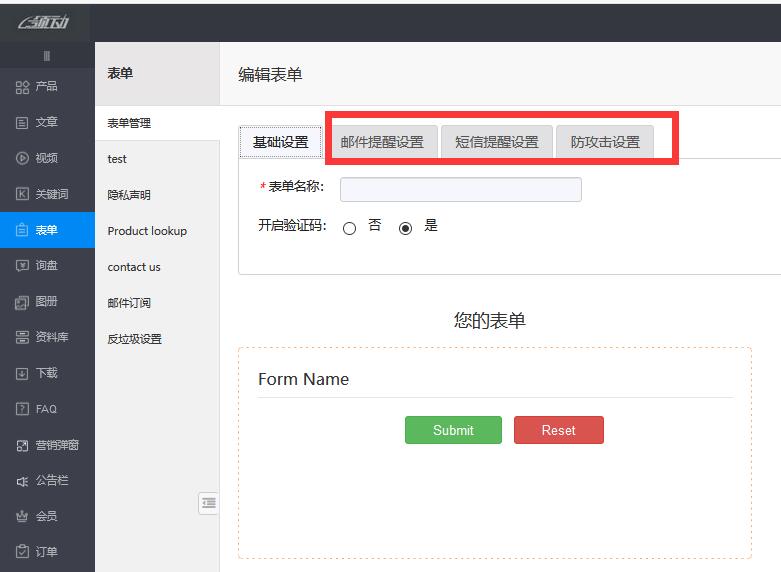Click the 下载 label in sidebar
The image size is (781, 572).
pos(46,373)
